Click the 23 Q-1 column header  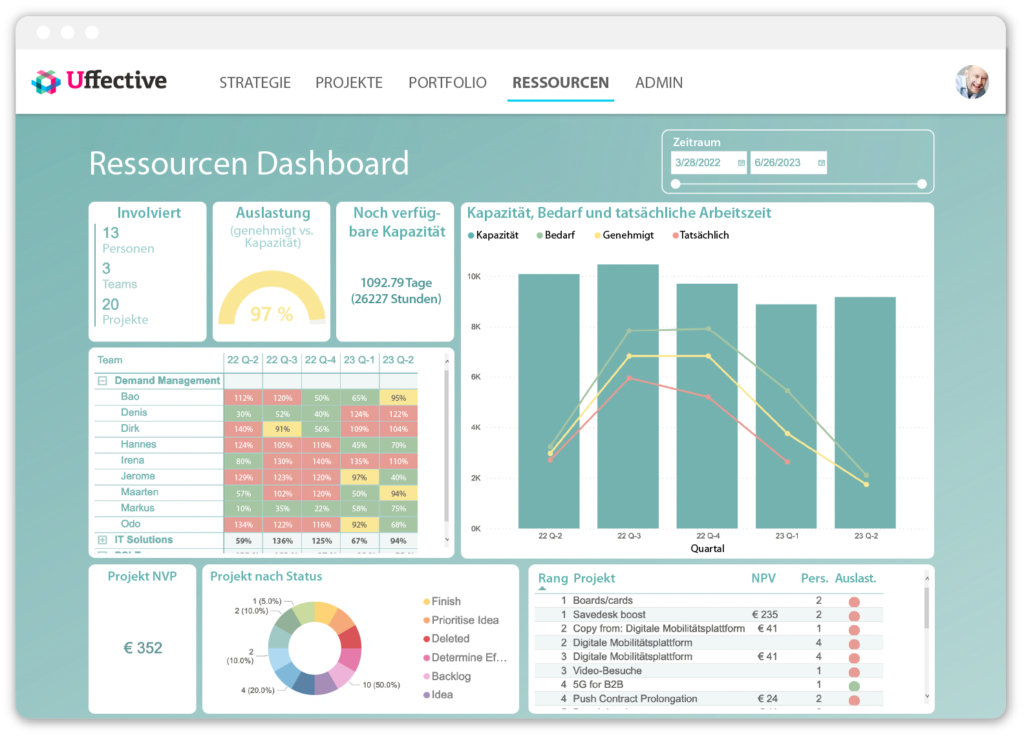[x=359, y=360]
